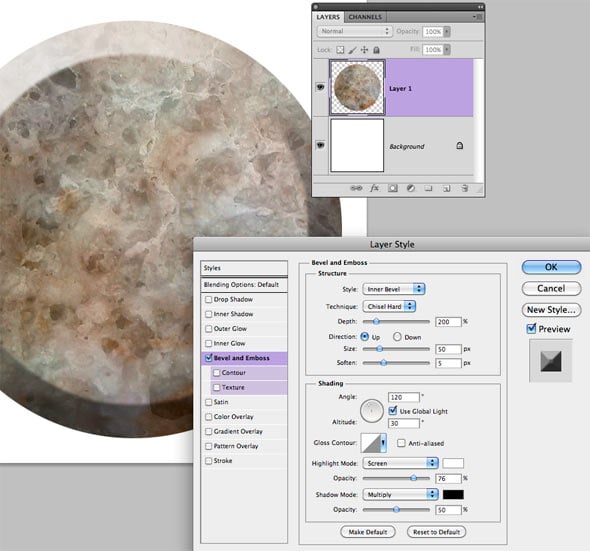The width and height of the screenshot is (590, 551).
Task: Create new adjustment layer icon
Action: click(411, 188)
